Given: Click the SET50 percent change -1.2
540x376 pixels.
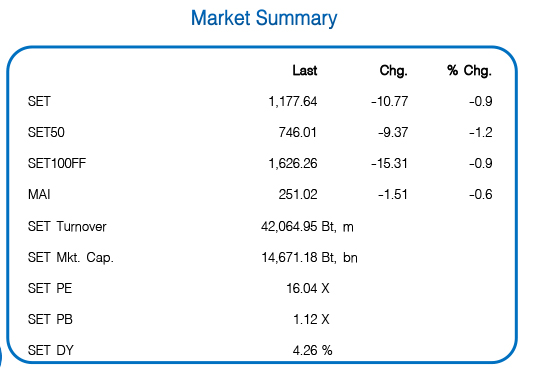Looking at the screenshot, I should (481, 133).
